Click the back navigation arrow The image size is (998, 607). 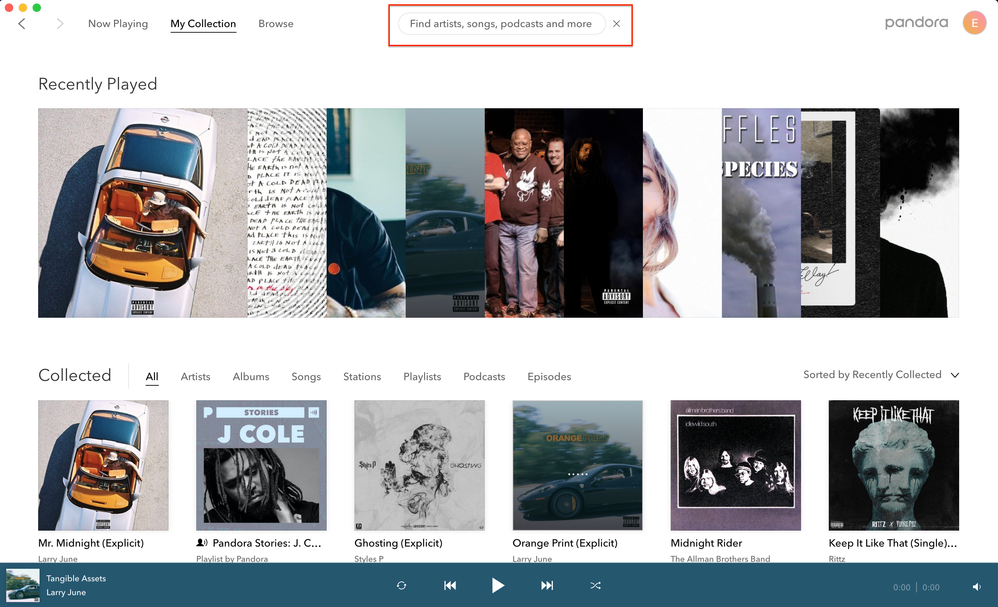22,24
